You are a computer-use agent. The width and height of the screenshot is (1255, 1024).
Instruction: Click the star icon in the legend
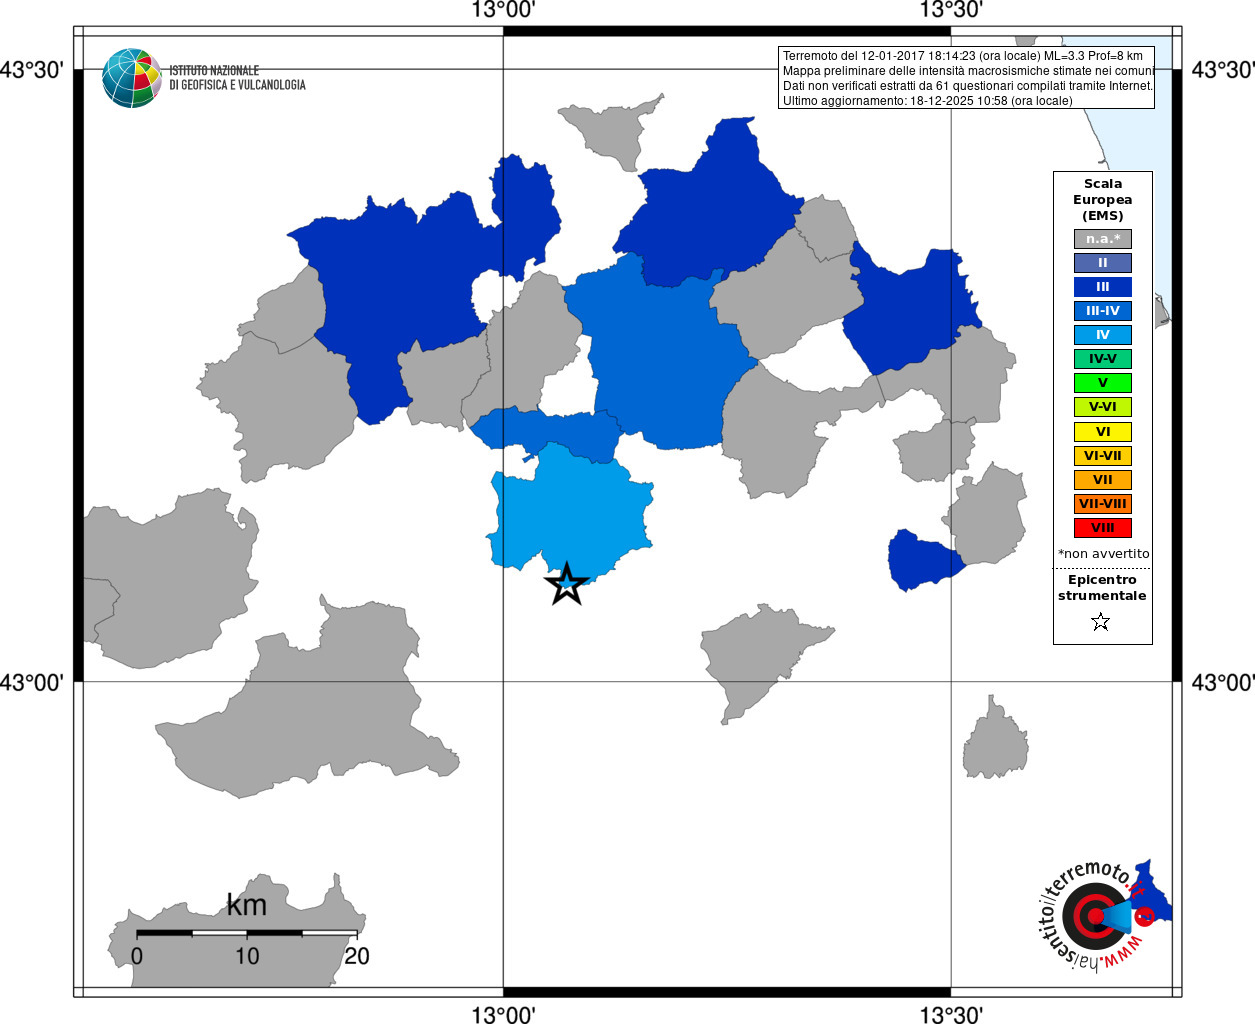(1101, 622)
